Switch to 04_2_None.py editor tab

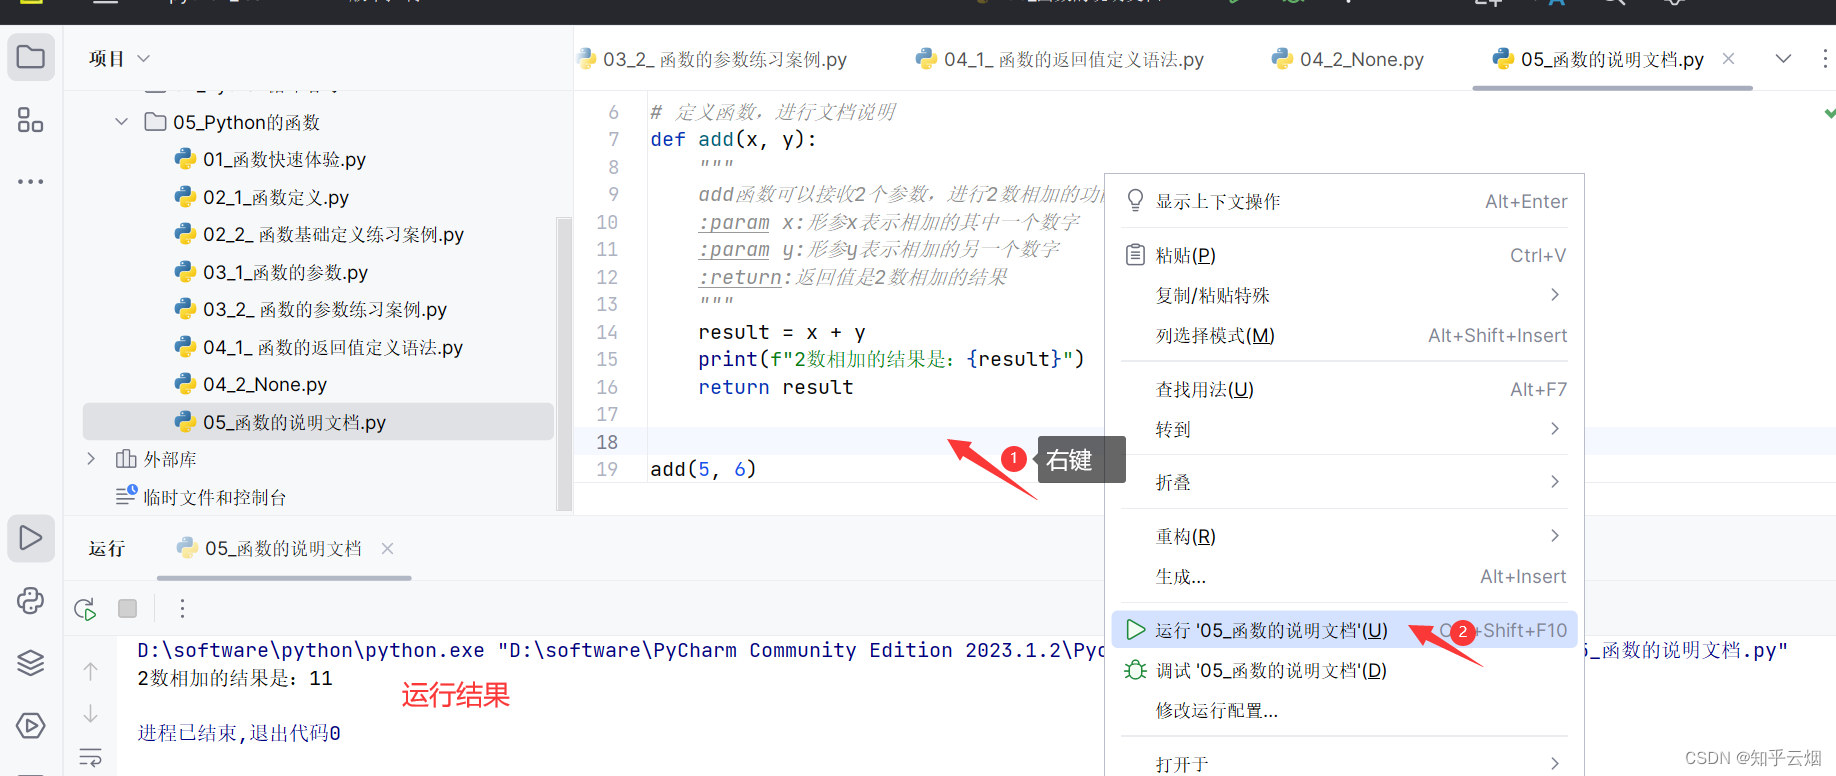(x=1347, y=59)
